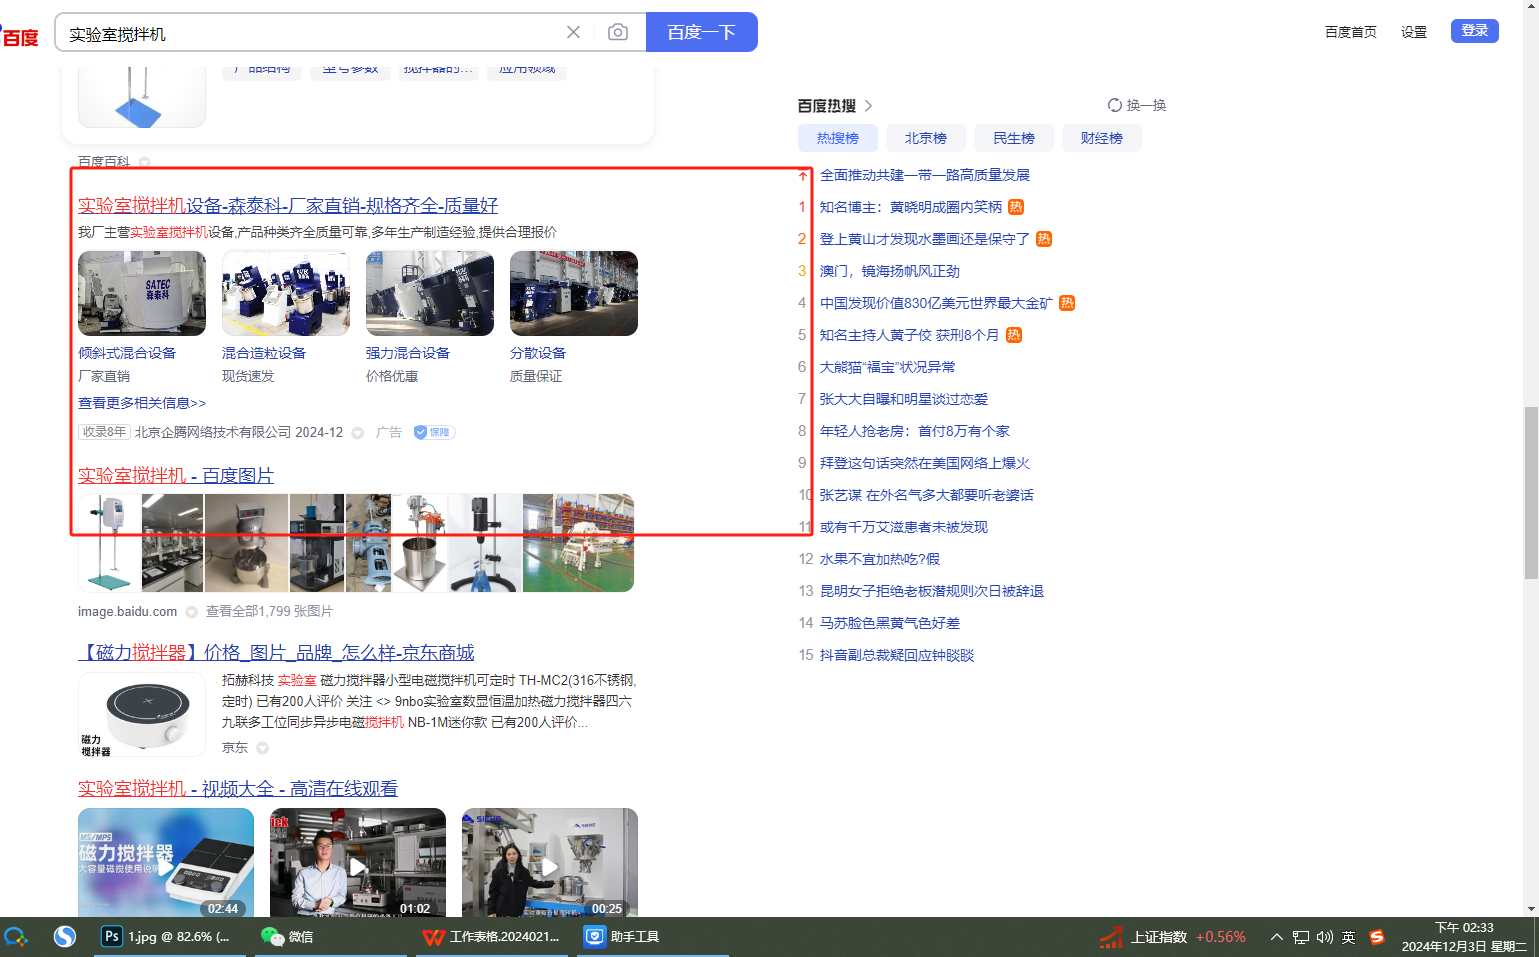Screen dimensions: 1539x957
Task: Switch to the 财经榜 tab
Action: 1102,138
